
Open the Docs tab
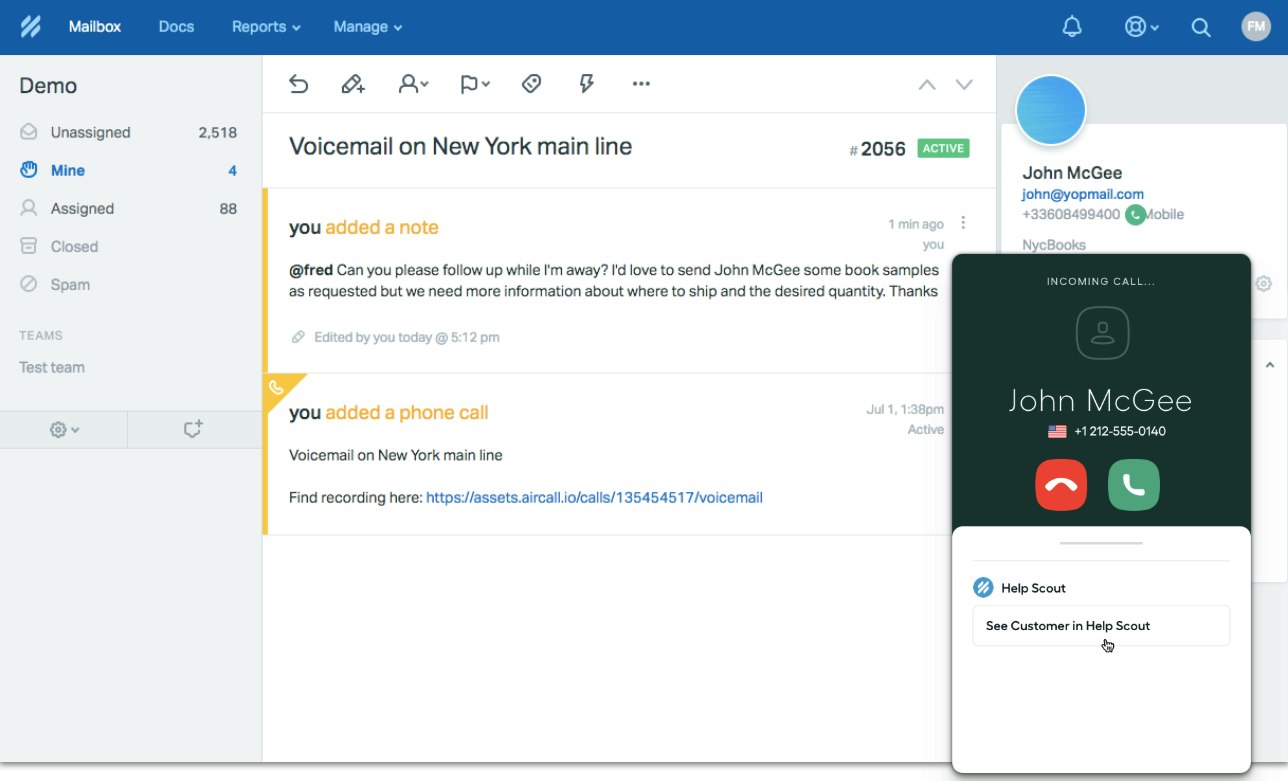pos(176,27)
